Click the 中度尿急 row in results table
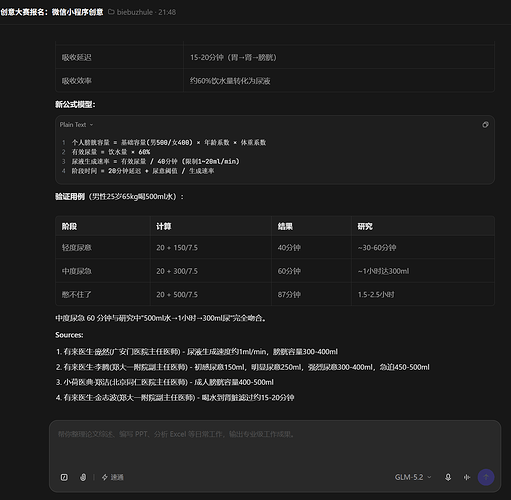 click(275, 271)
